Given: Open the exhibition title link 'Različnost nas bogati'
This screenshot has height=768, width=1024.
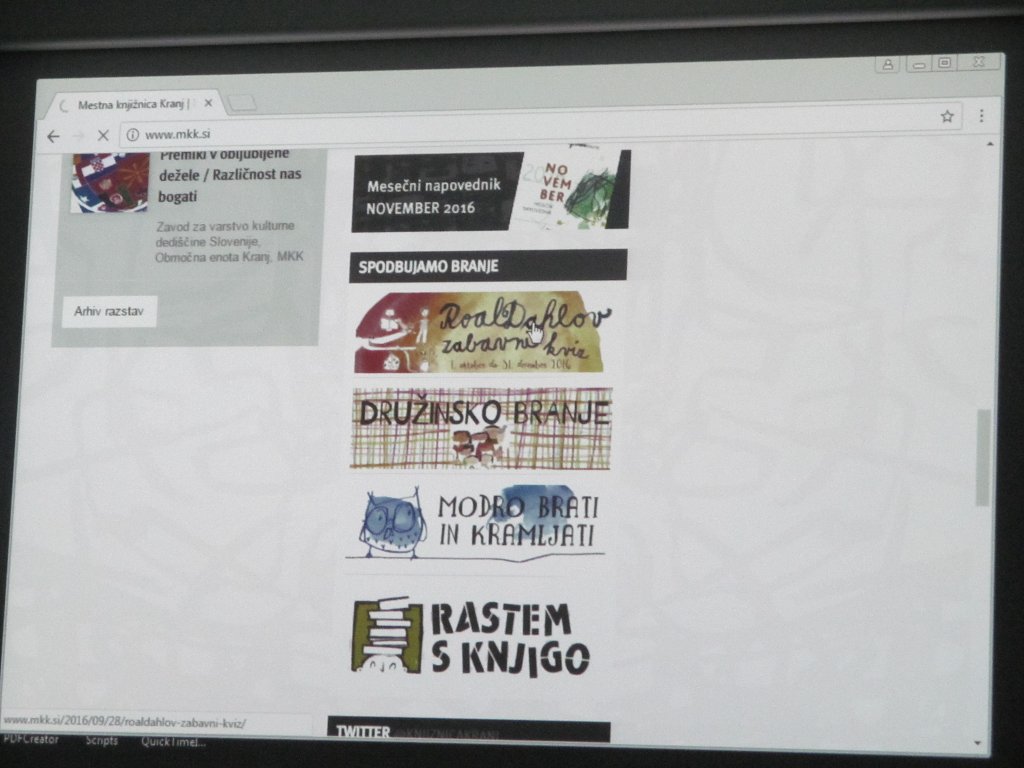Looking at the screenshot, I should pos(230,174).
